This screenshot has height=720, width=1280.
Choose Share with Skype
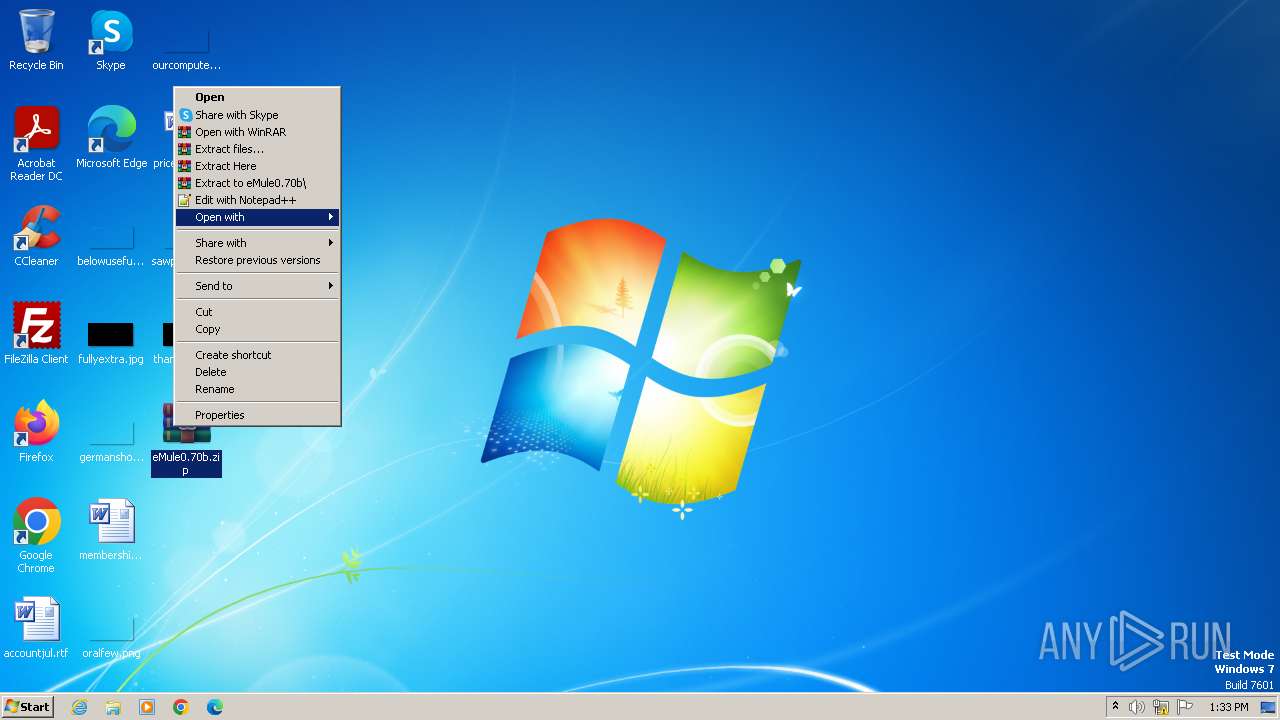pyautogui.click(x=258, y=115)
